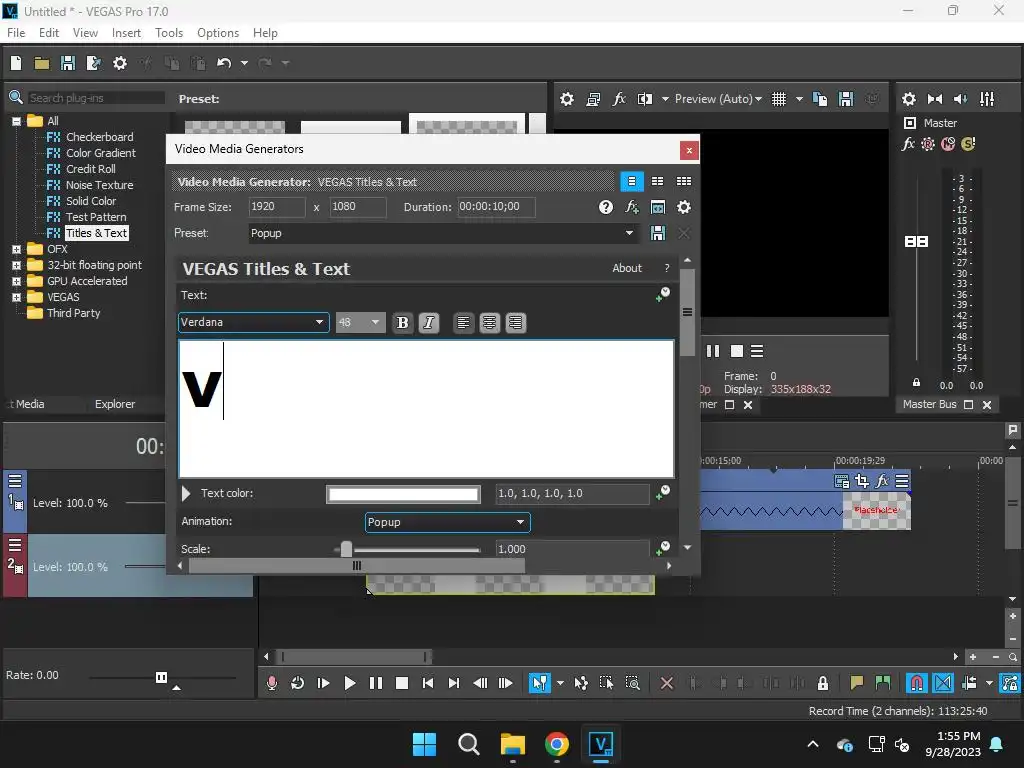This screenshot has width=1024, height=768.
Task: Select Solid Color generator in the tree
Action: pos(91,201)
